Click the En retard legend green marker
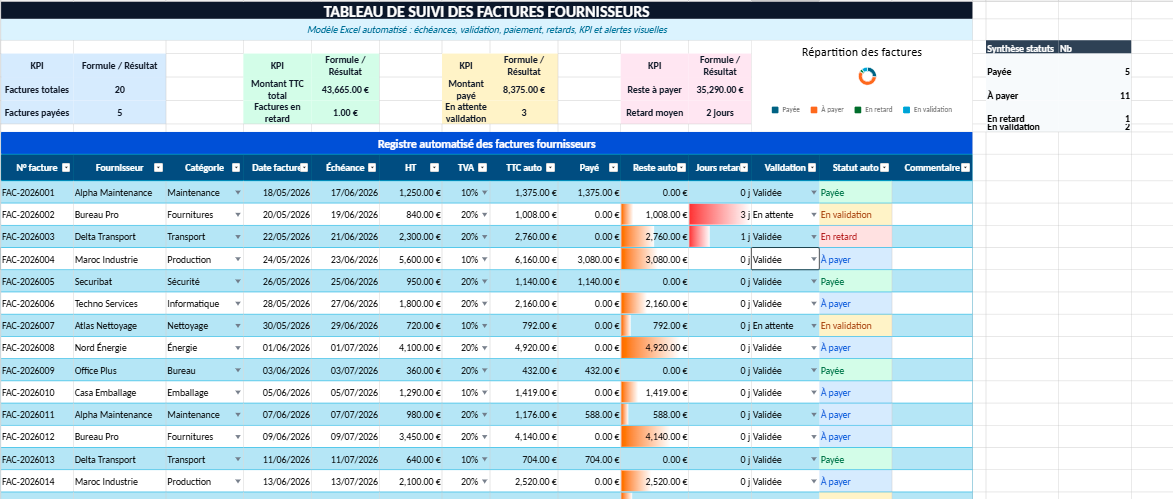 tap(859, 109)
